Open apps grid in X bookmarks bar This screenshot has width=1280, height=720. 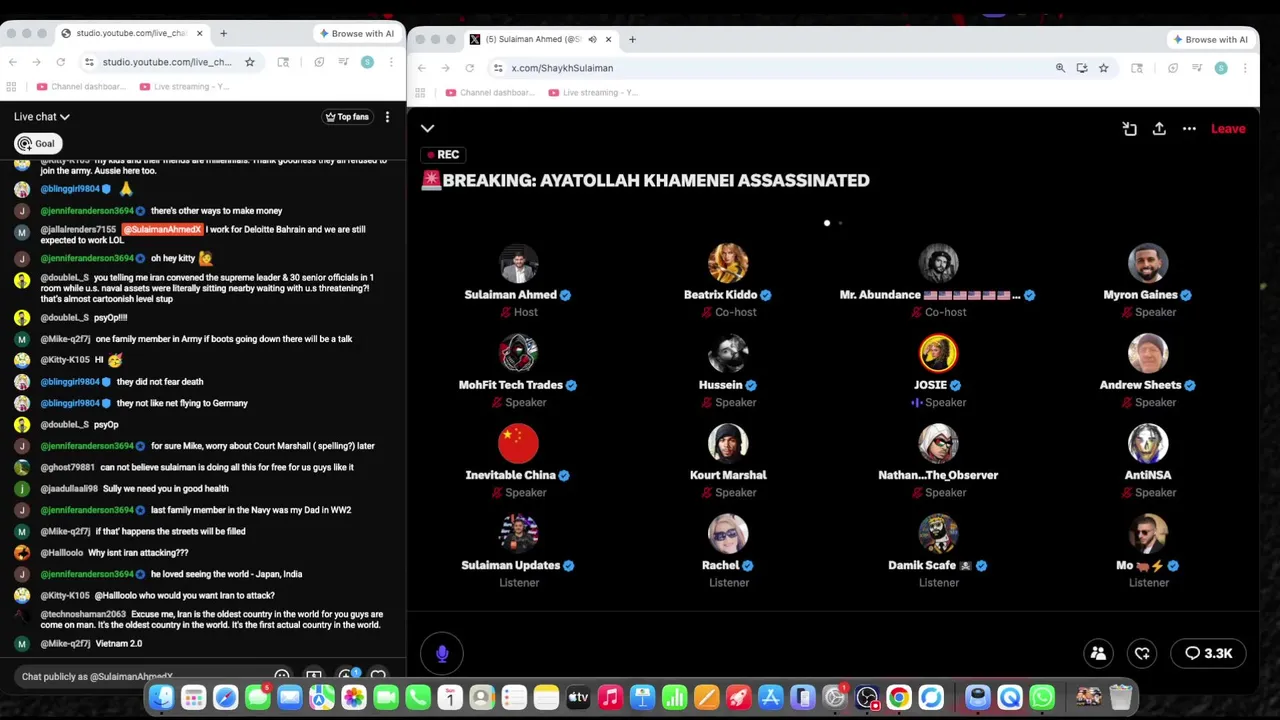tap(420, 93)
